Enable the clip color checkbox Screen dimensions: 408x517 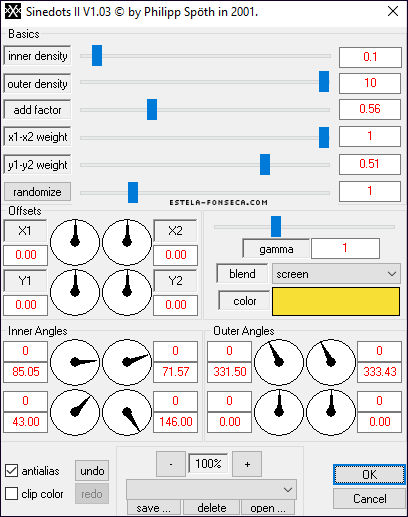12,493
